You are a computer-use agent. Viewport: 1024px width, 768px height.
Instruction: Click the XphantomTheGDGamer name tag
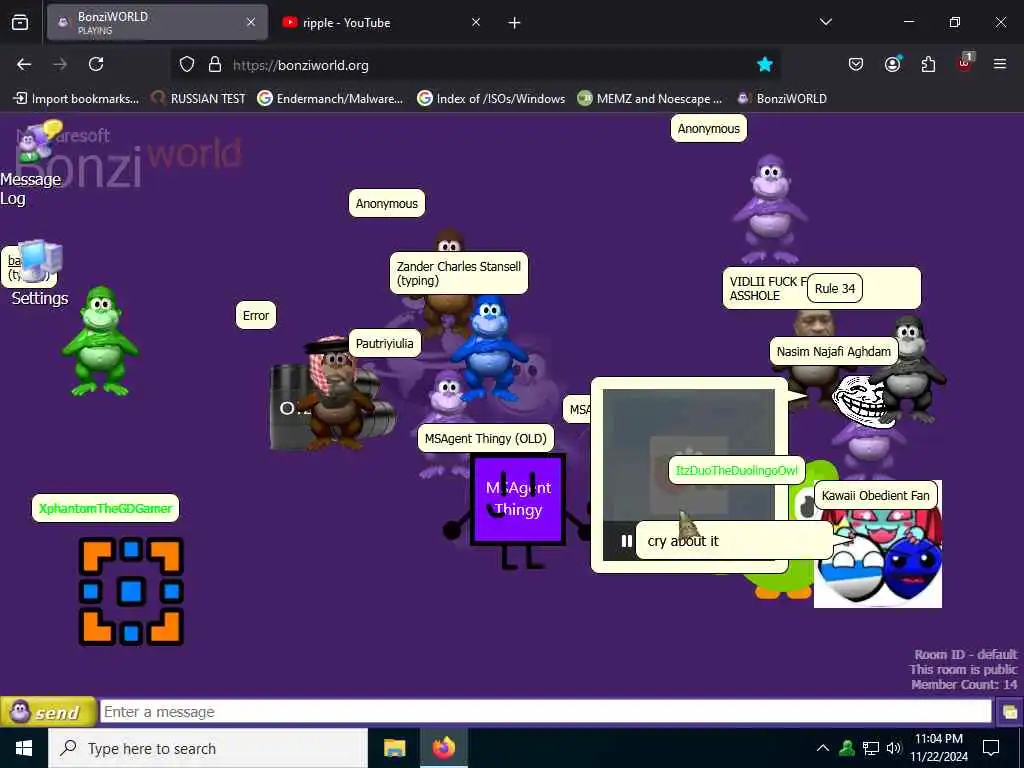coord(105,508)
